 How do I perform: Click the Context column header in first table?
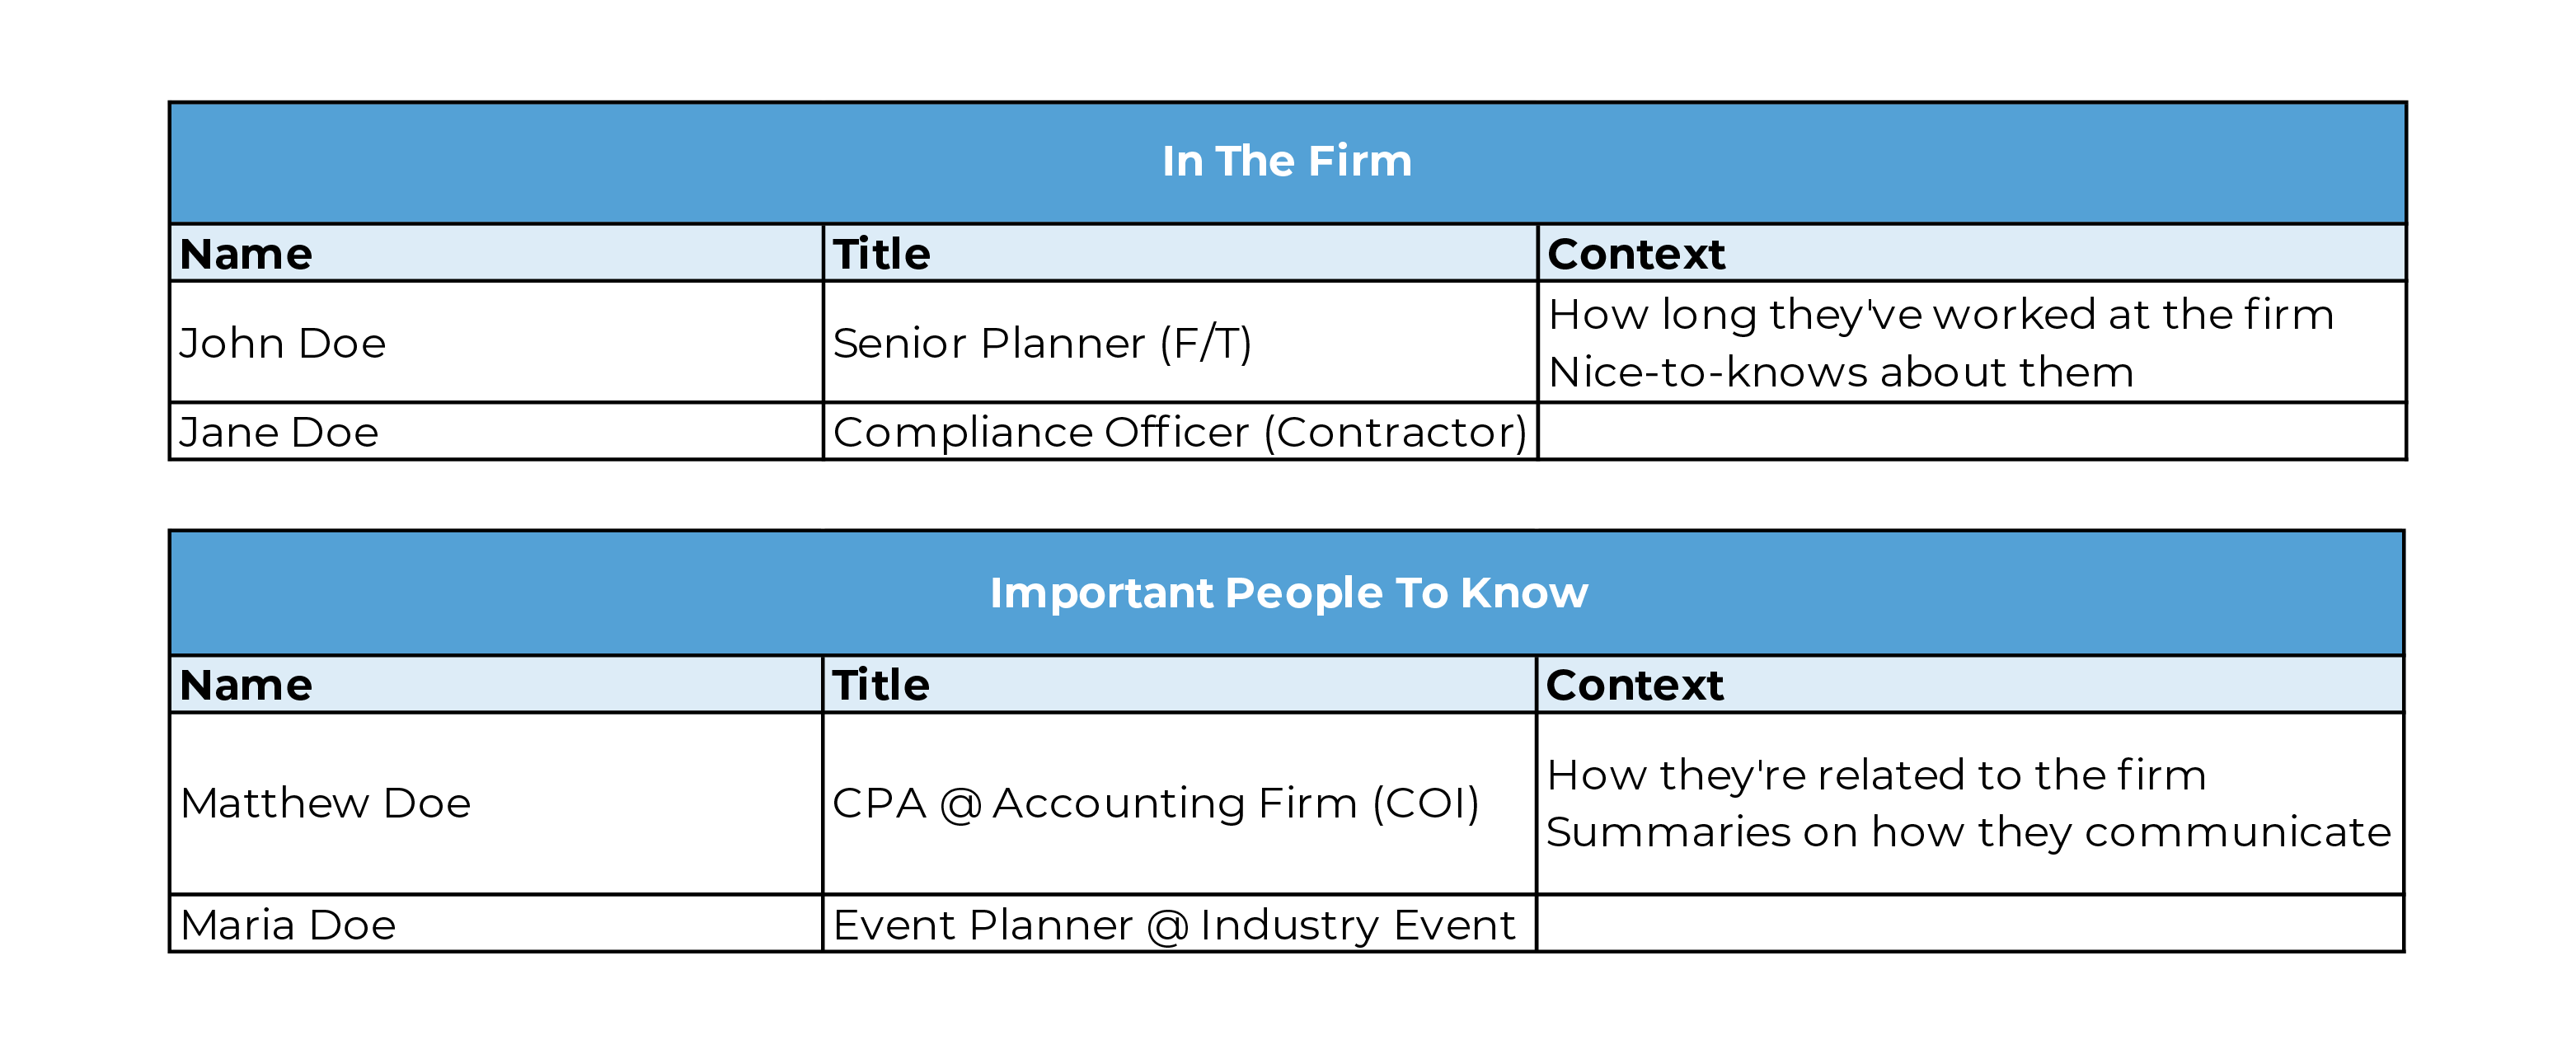pyautogui.click(x=1972, y=253)
